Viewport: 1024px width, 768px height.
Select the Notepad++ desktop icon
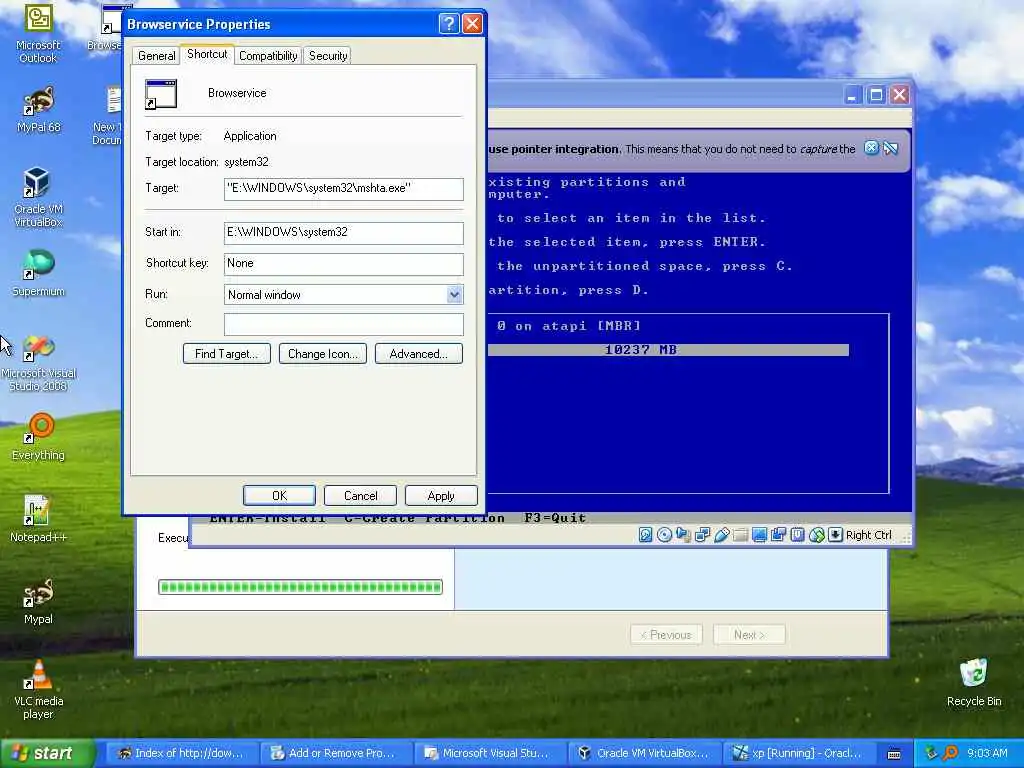coord(38,519)
